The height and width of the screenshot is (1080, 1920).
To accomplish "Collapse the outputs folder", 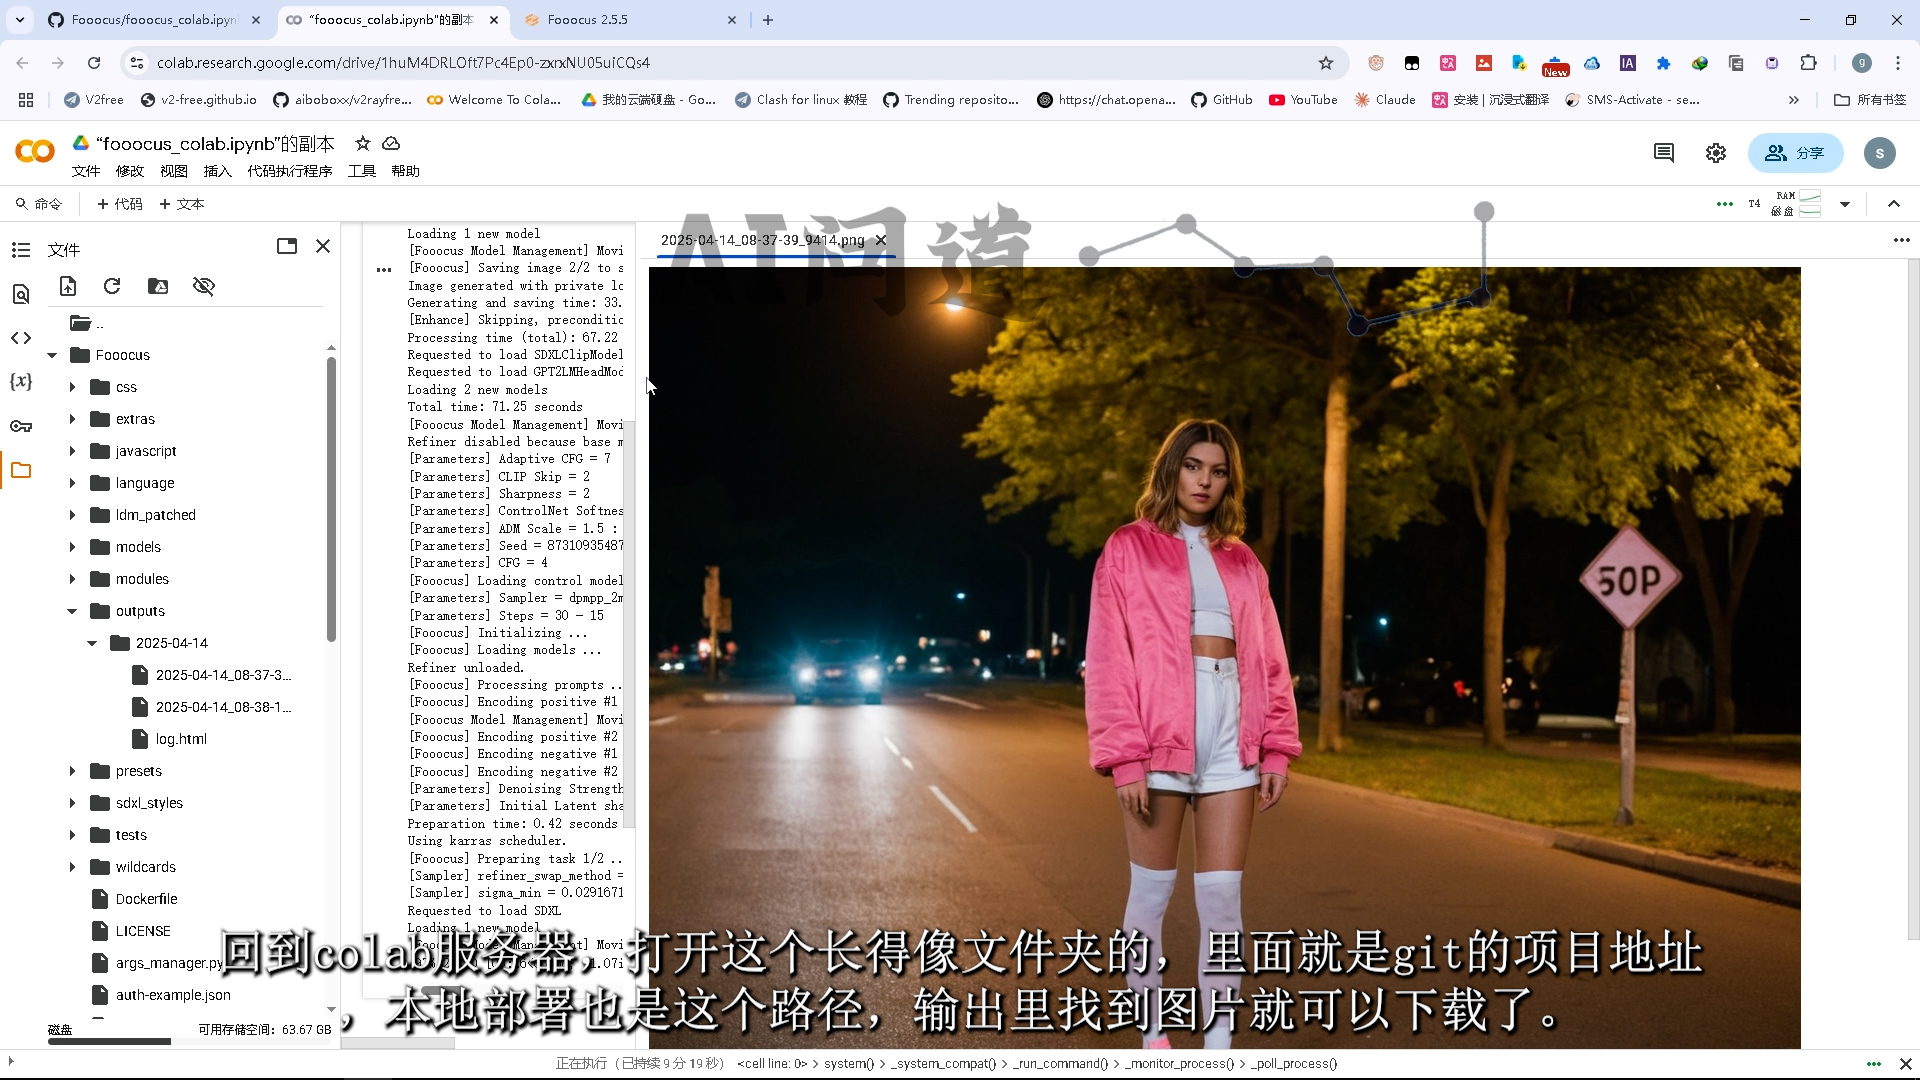I will click(x=72, y=611).
